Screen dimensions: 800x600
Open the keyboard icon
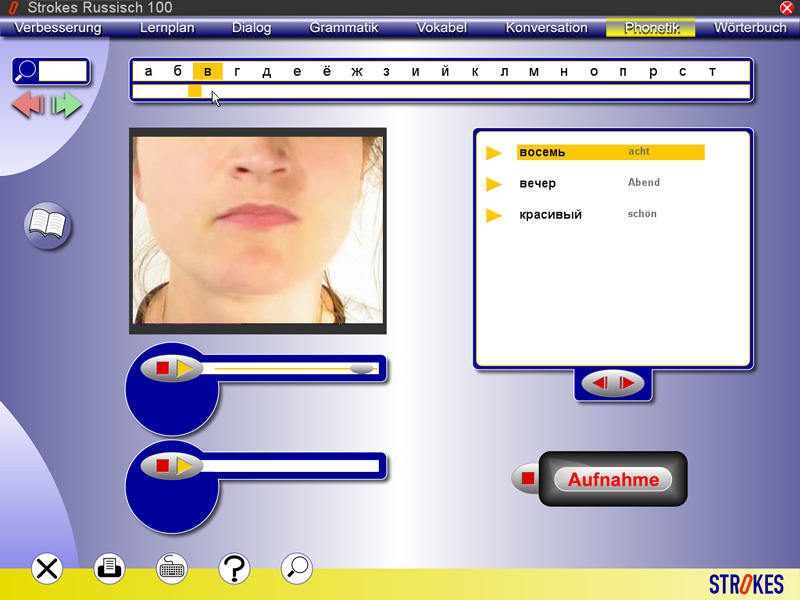(x=172, y=568)
